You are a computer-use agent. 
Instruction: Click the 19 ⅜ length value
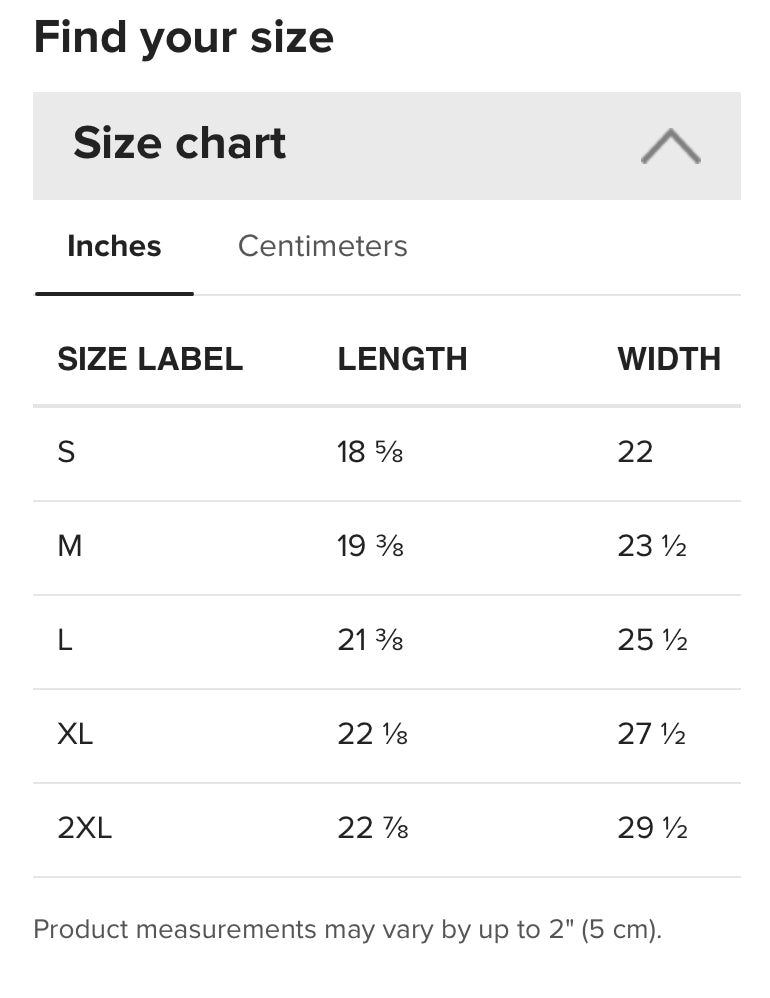pyautogui.click(x=370, y=546)
